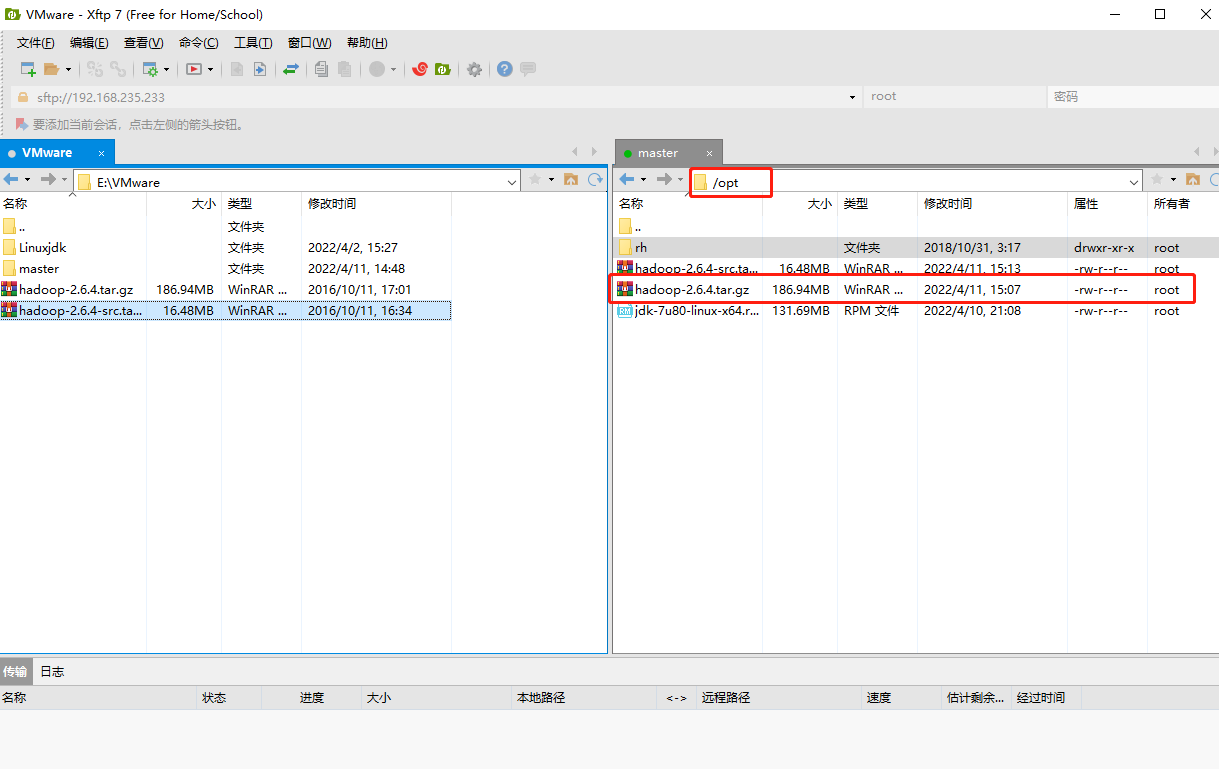Open the dropdown next to red play-screen icon
The width and height of the screenshot is (1219, 769).
coord(210,69)
